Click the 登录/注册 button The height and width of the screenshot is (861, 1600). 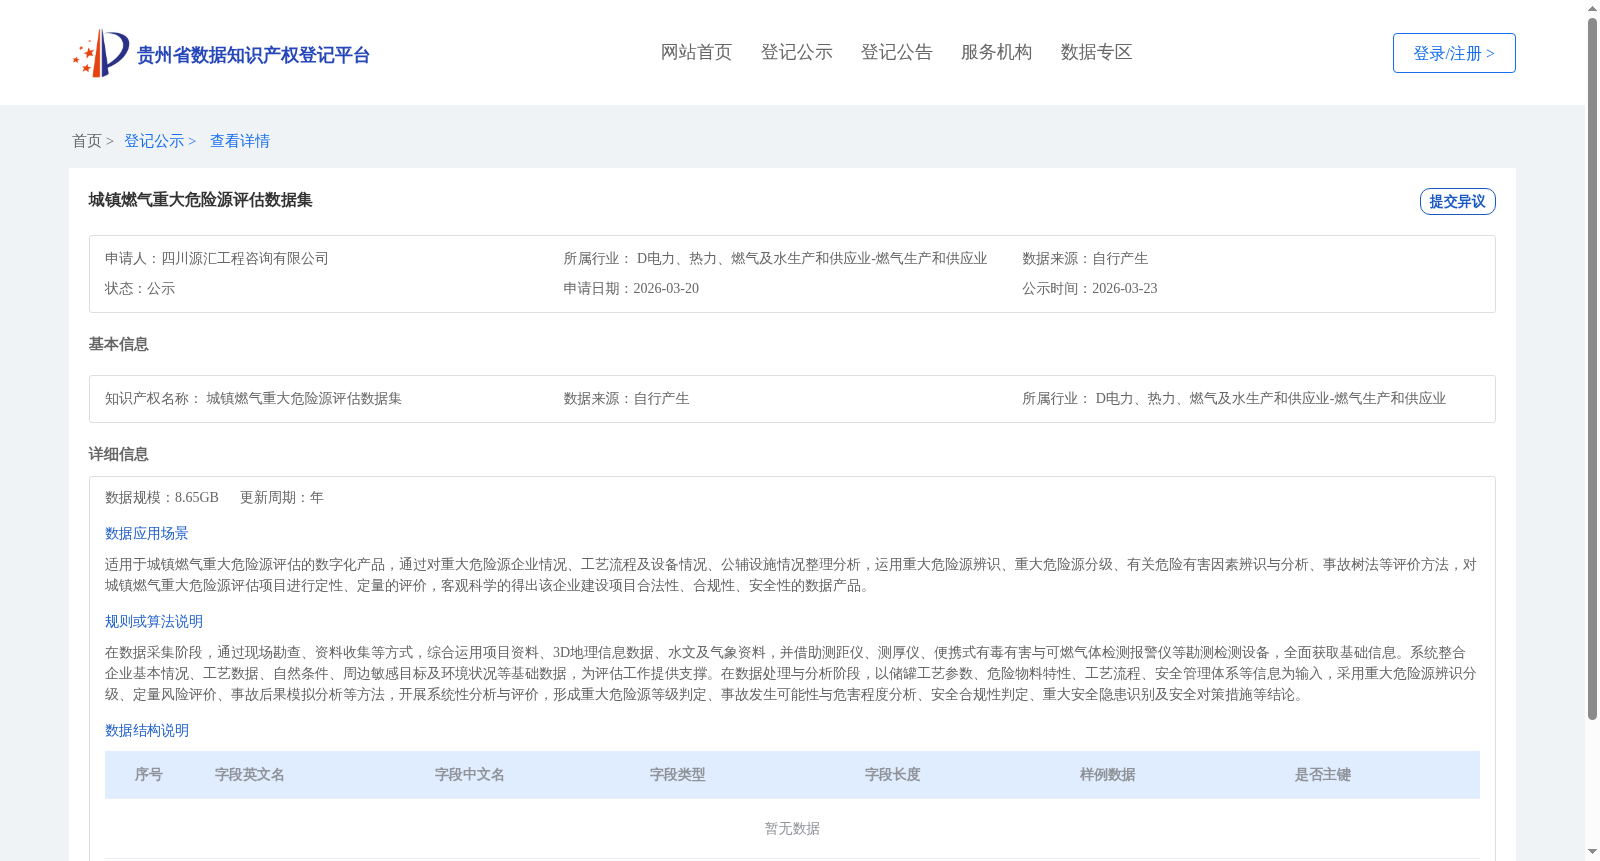tap(1454, 53)
